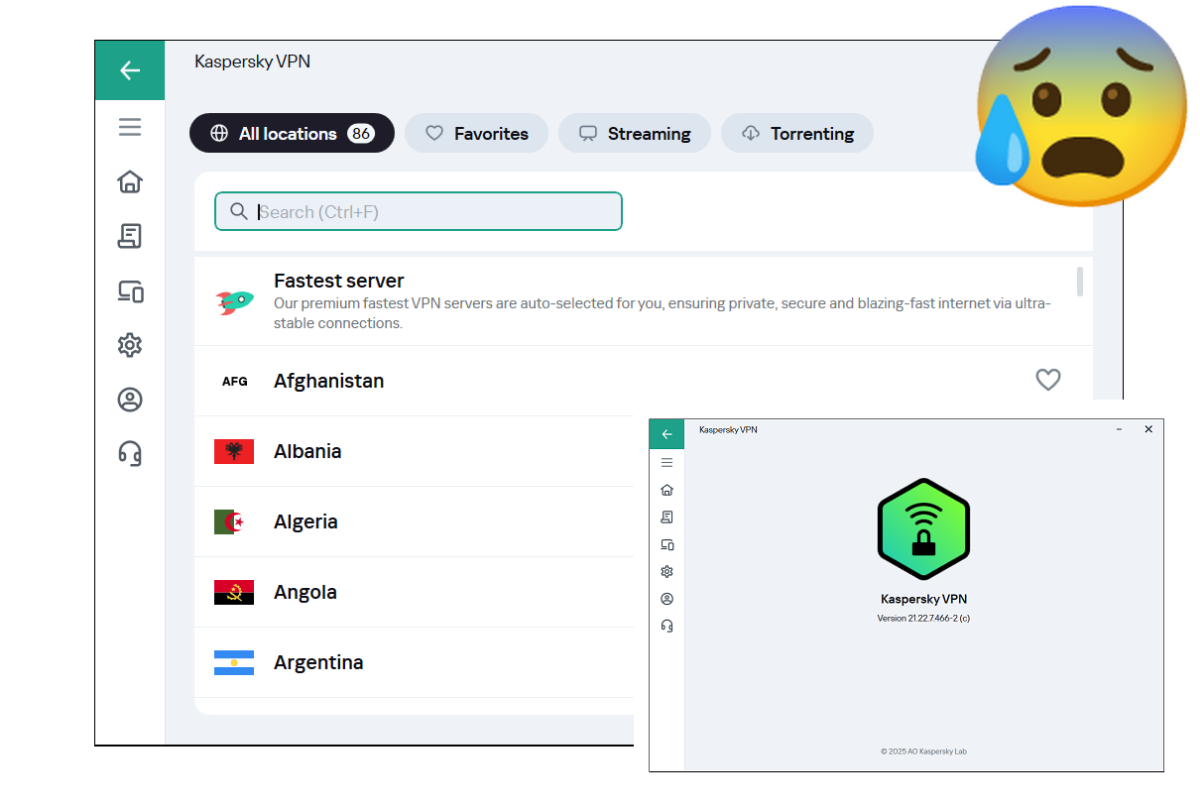
Task: Favorite Afghanistan with the heart icon
Action: [x=1048, y=380]
